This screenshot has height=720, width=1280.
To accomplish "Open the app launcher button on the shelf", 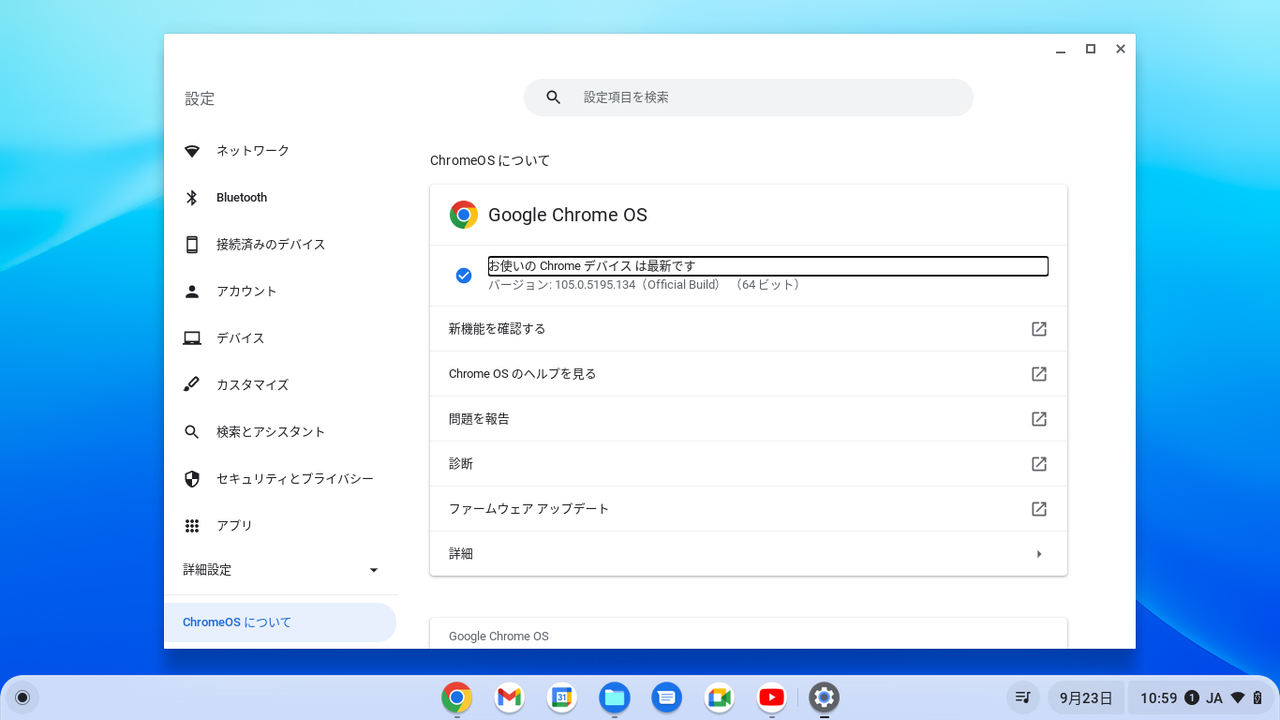I will (x=21, y=697).
